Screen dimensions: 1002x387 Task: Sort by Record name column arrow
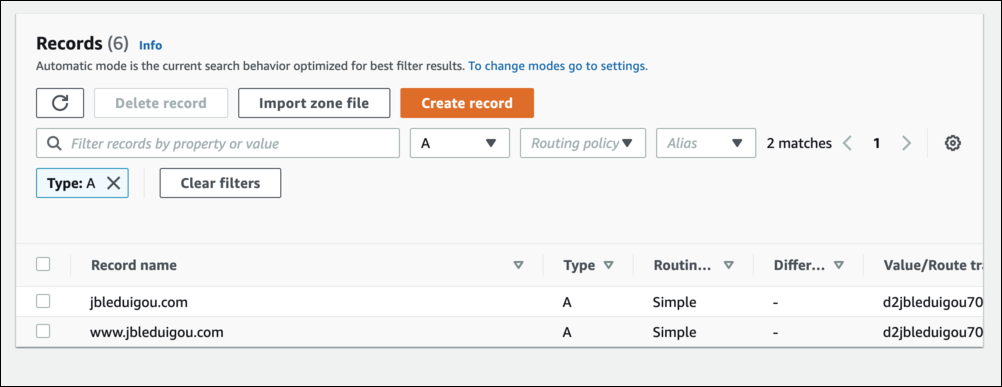(518, 265)
